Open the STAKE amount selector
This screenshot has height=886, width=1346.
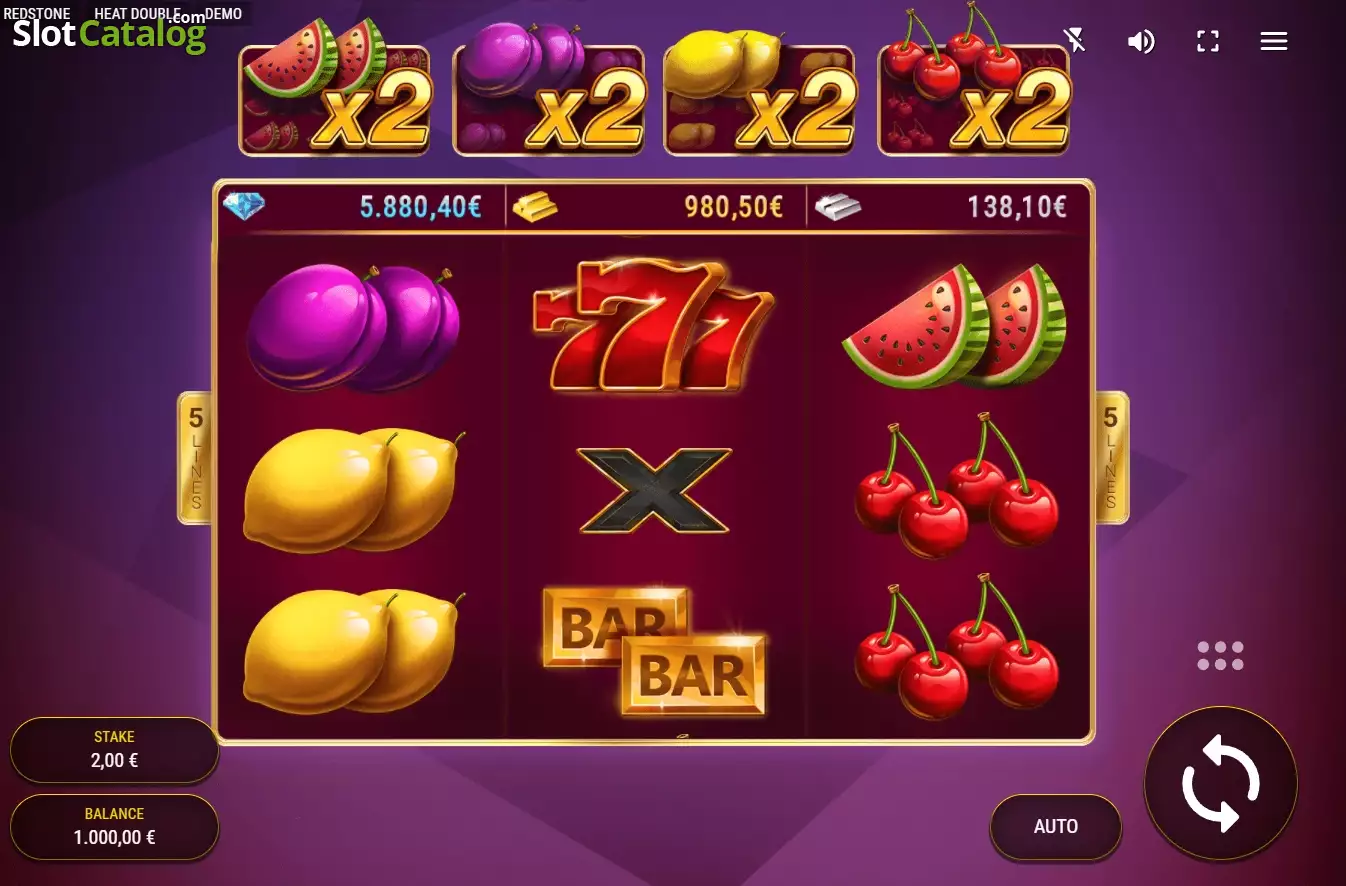click(114, 750)
